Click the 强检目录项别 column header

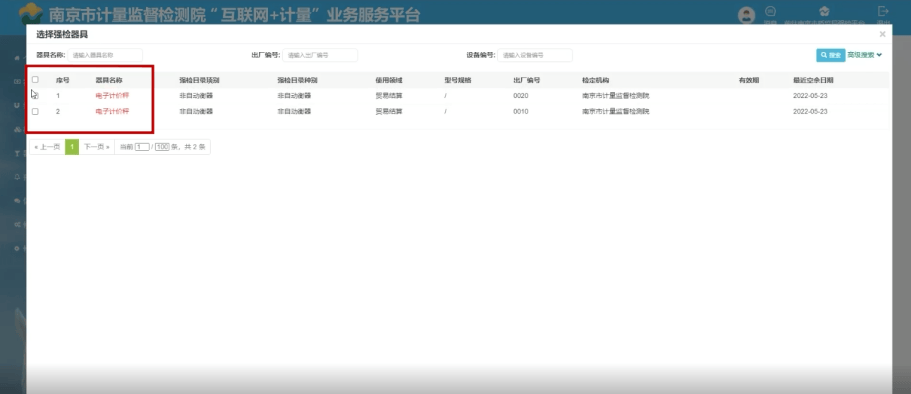pos(199,80)
